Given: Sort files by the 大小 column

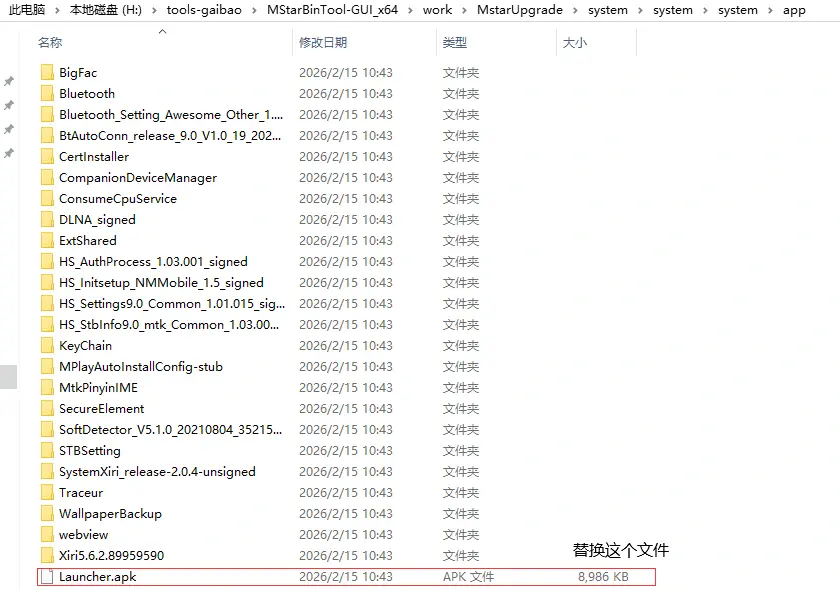Looking at the screenshot, I should pyautogui.click(x=575, y=43).
